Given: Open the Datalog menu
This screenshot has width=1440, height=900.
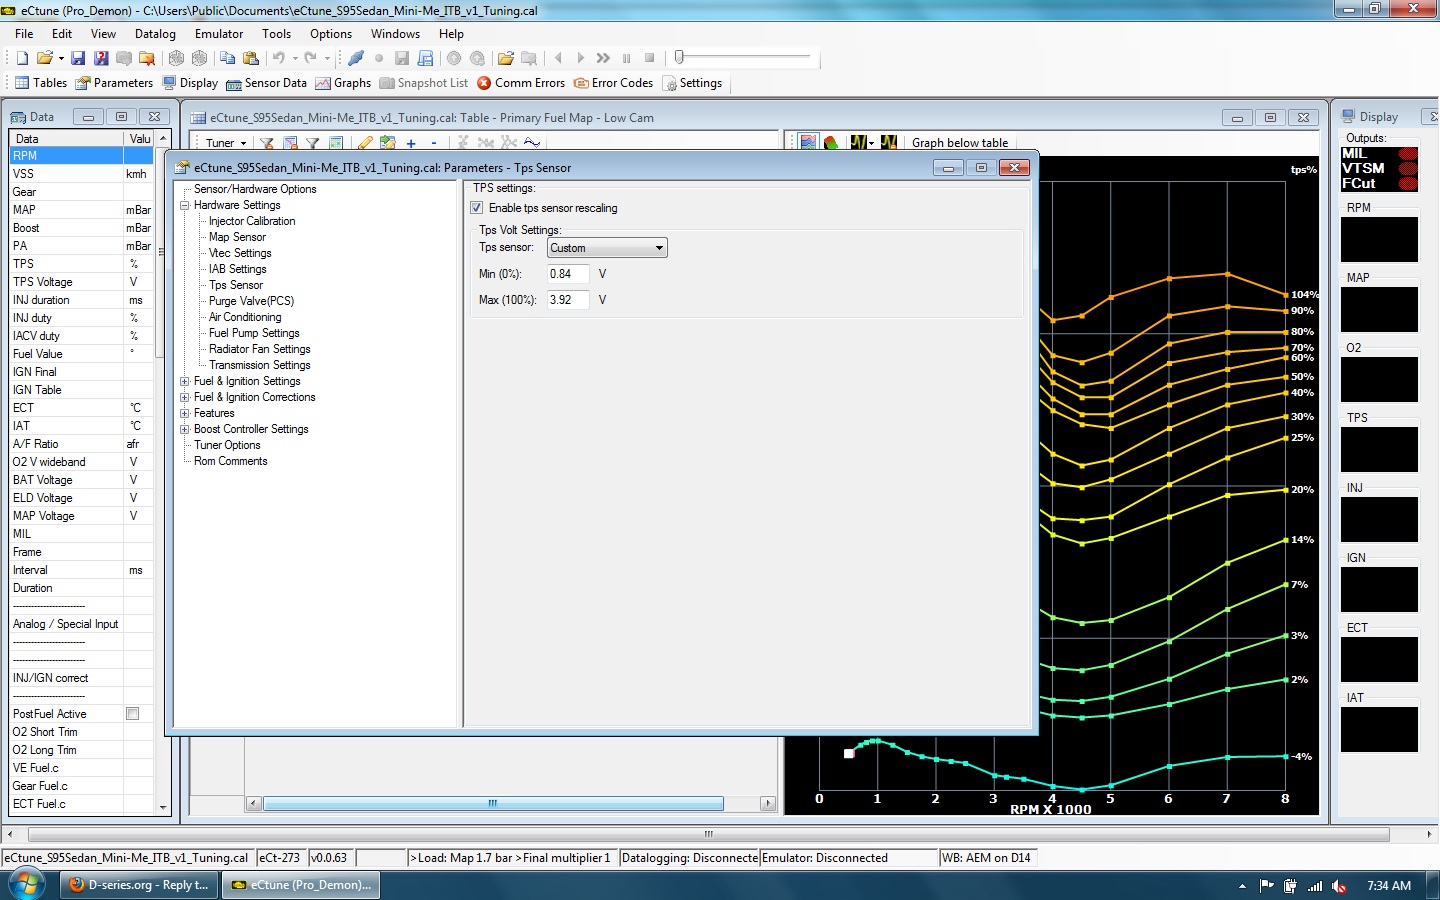Looking at the screenshot, I should (155, 34).
